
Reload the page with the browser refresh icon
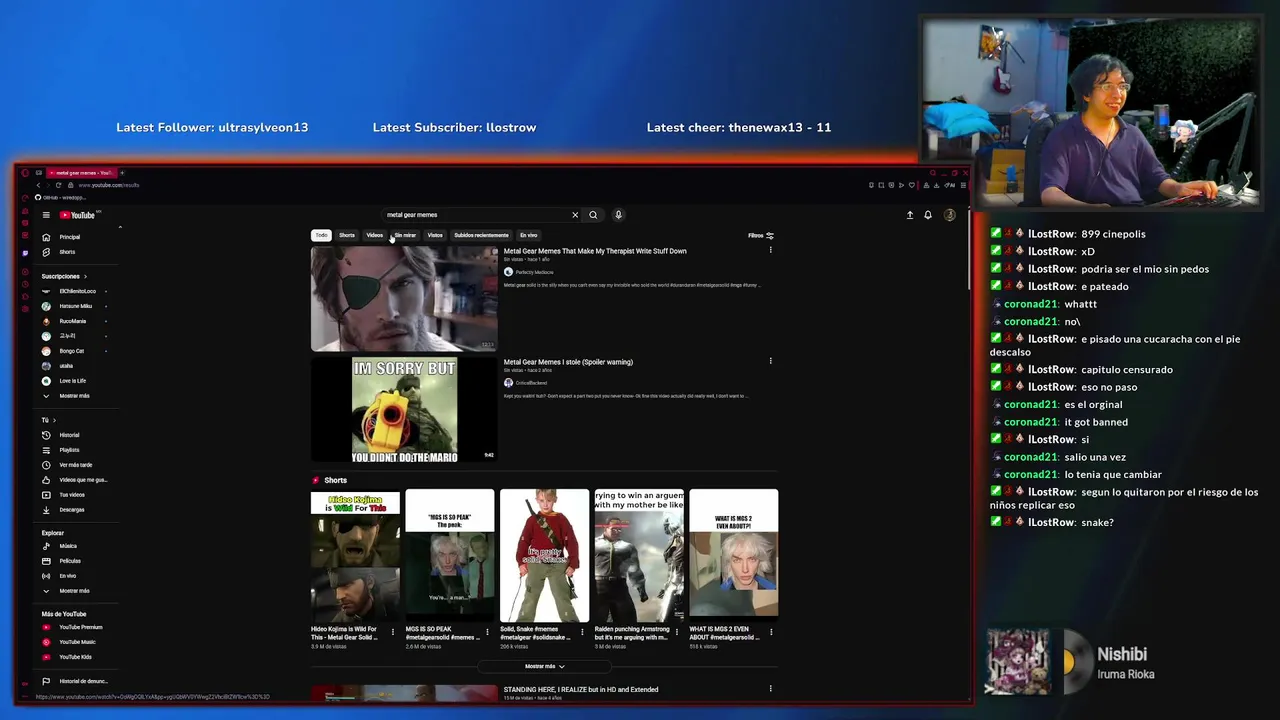pos(58,185)
